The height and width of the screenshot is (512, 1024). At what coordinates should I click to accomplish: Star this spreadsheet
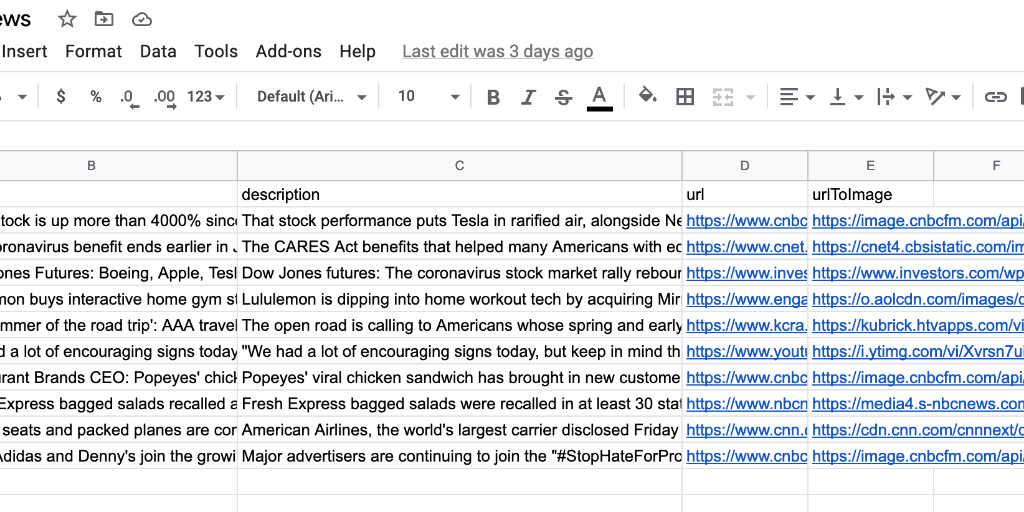point(67,19)
